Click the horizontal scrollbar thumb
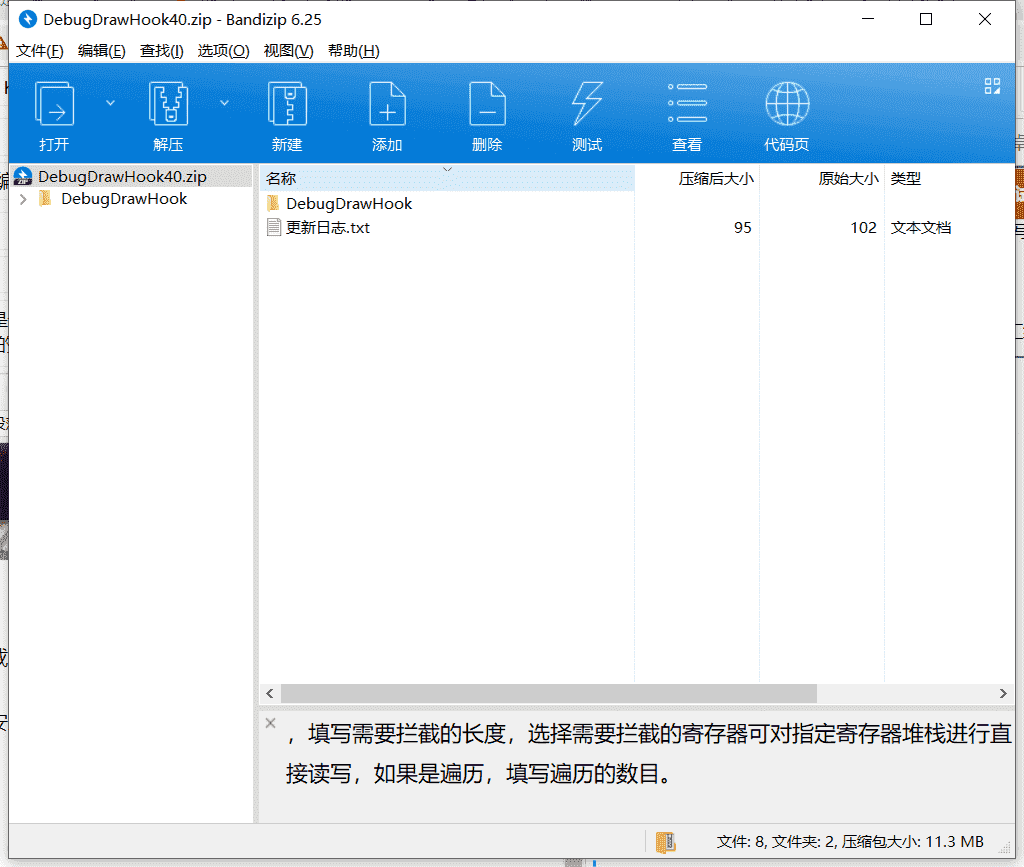The height and width of the screenshot is (867, 1024). click(x=549, y=693)
